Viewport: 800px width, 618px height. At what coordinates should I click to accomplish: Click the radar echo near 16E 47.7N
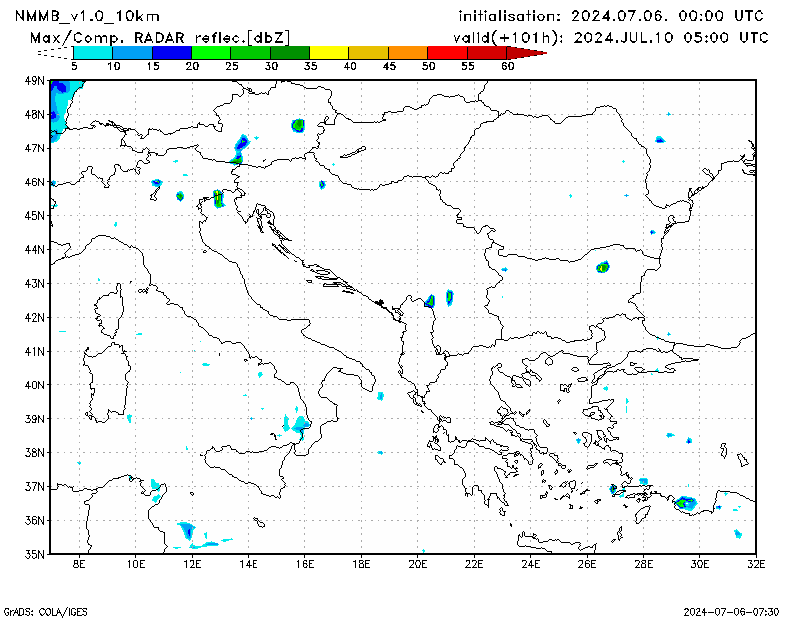tap(298, 125)
